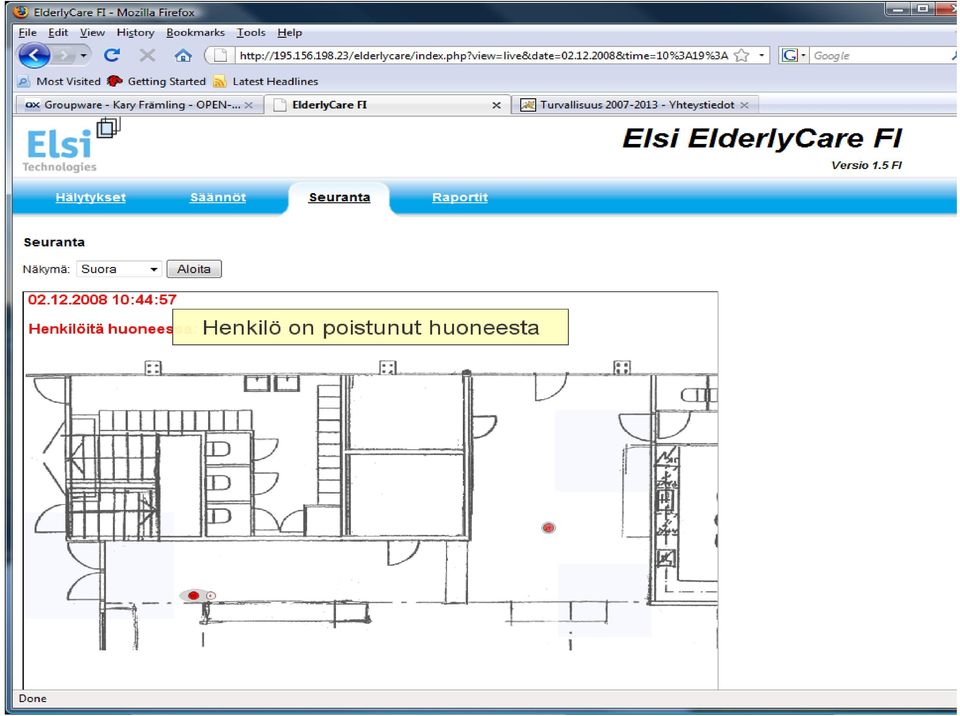960x716 pixels.
Task: Click the Aloita button
Action: 194,269
